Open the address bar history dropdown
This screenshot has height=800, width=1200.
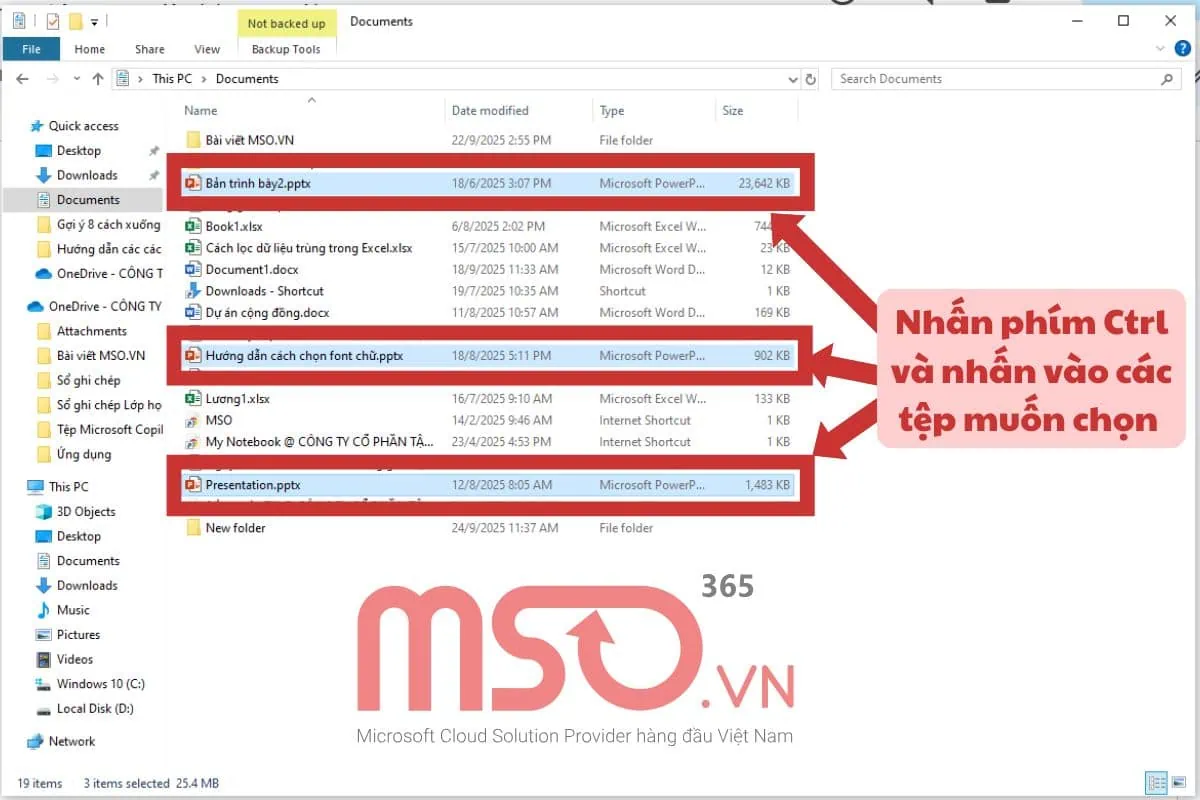792,78
